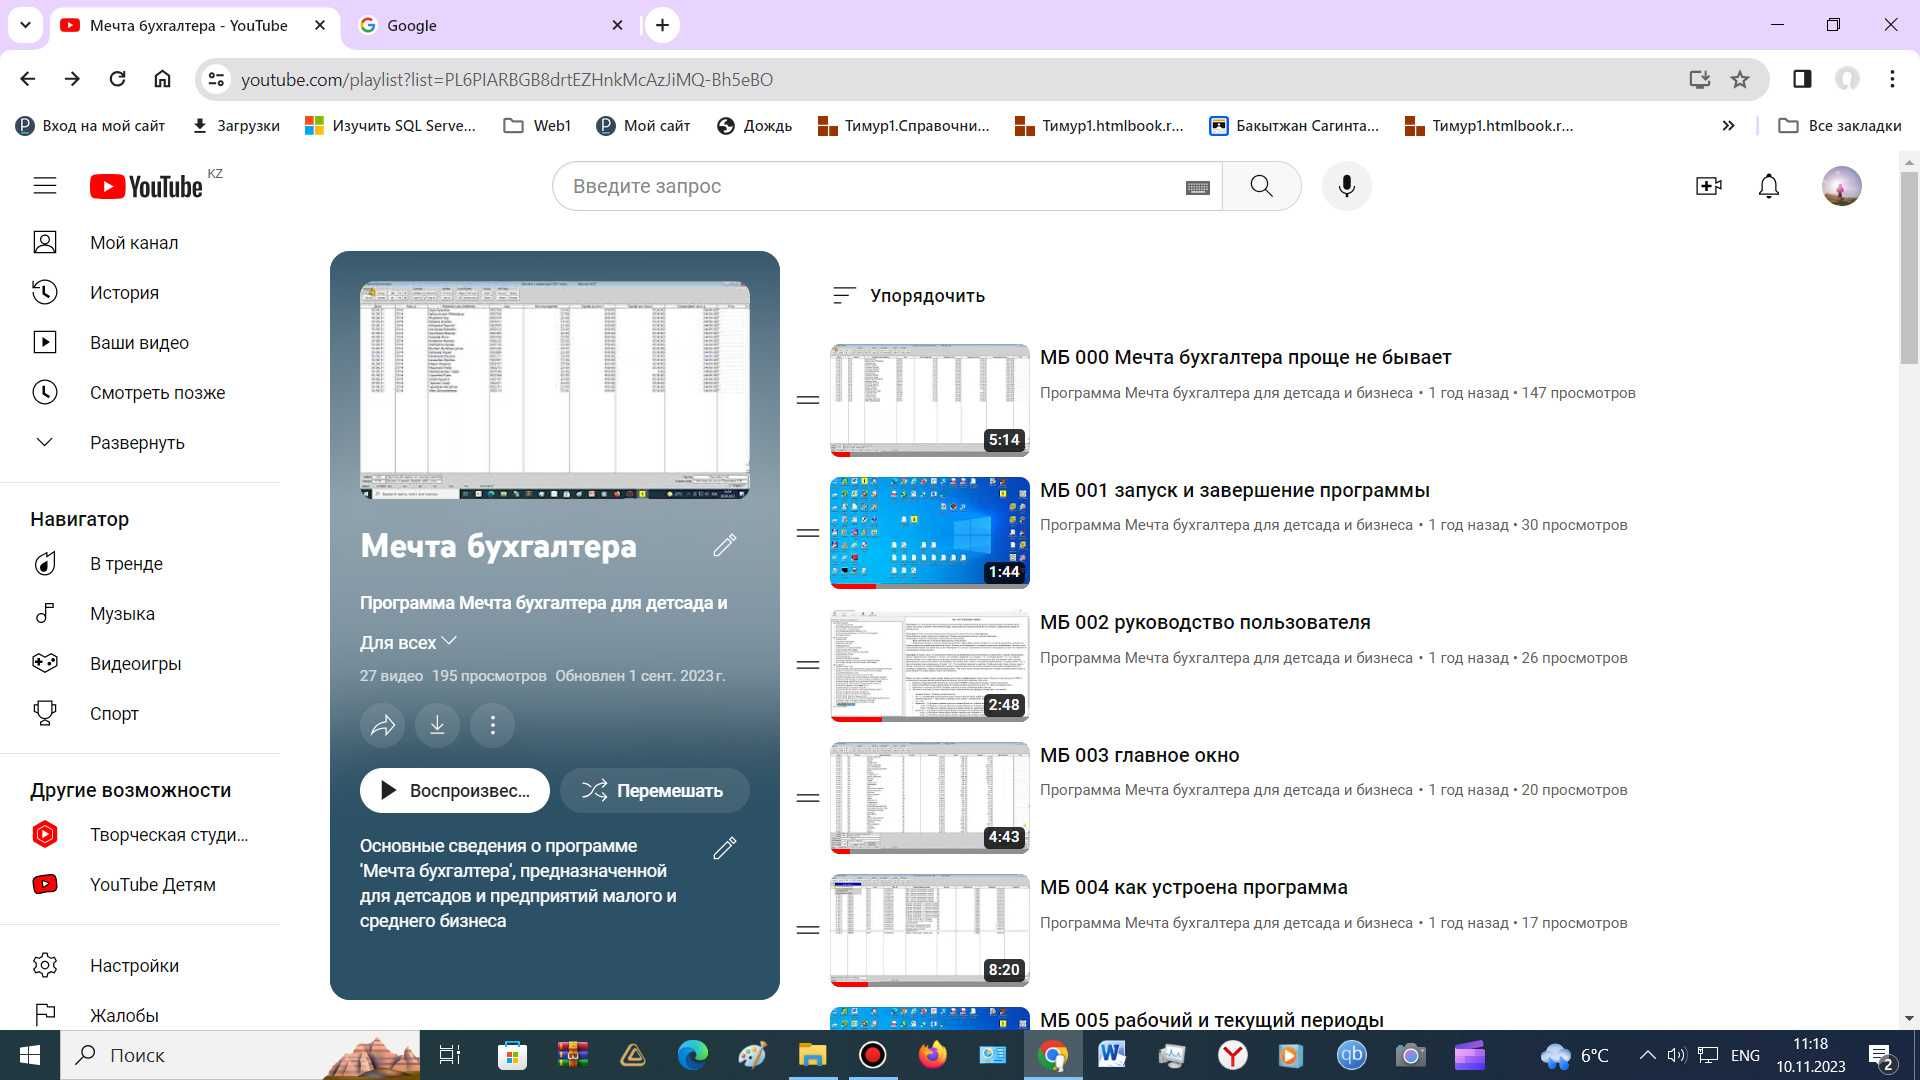The height and width of the screenshot is (1080, 1920).
Task: Go to browser home page icon
Action: click(162, 79)
